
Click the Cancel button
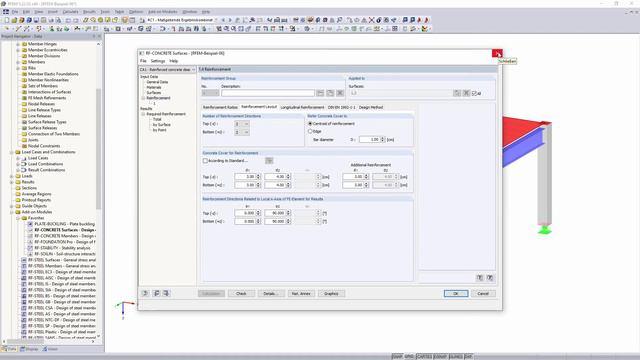coord(483,293)
